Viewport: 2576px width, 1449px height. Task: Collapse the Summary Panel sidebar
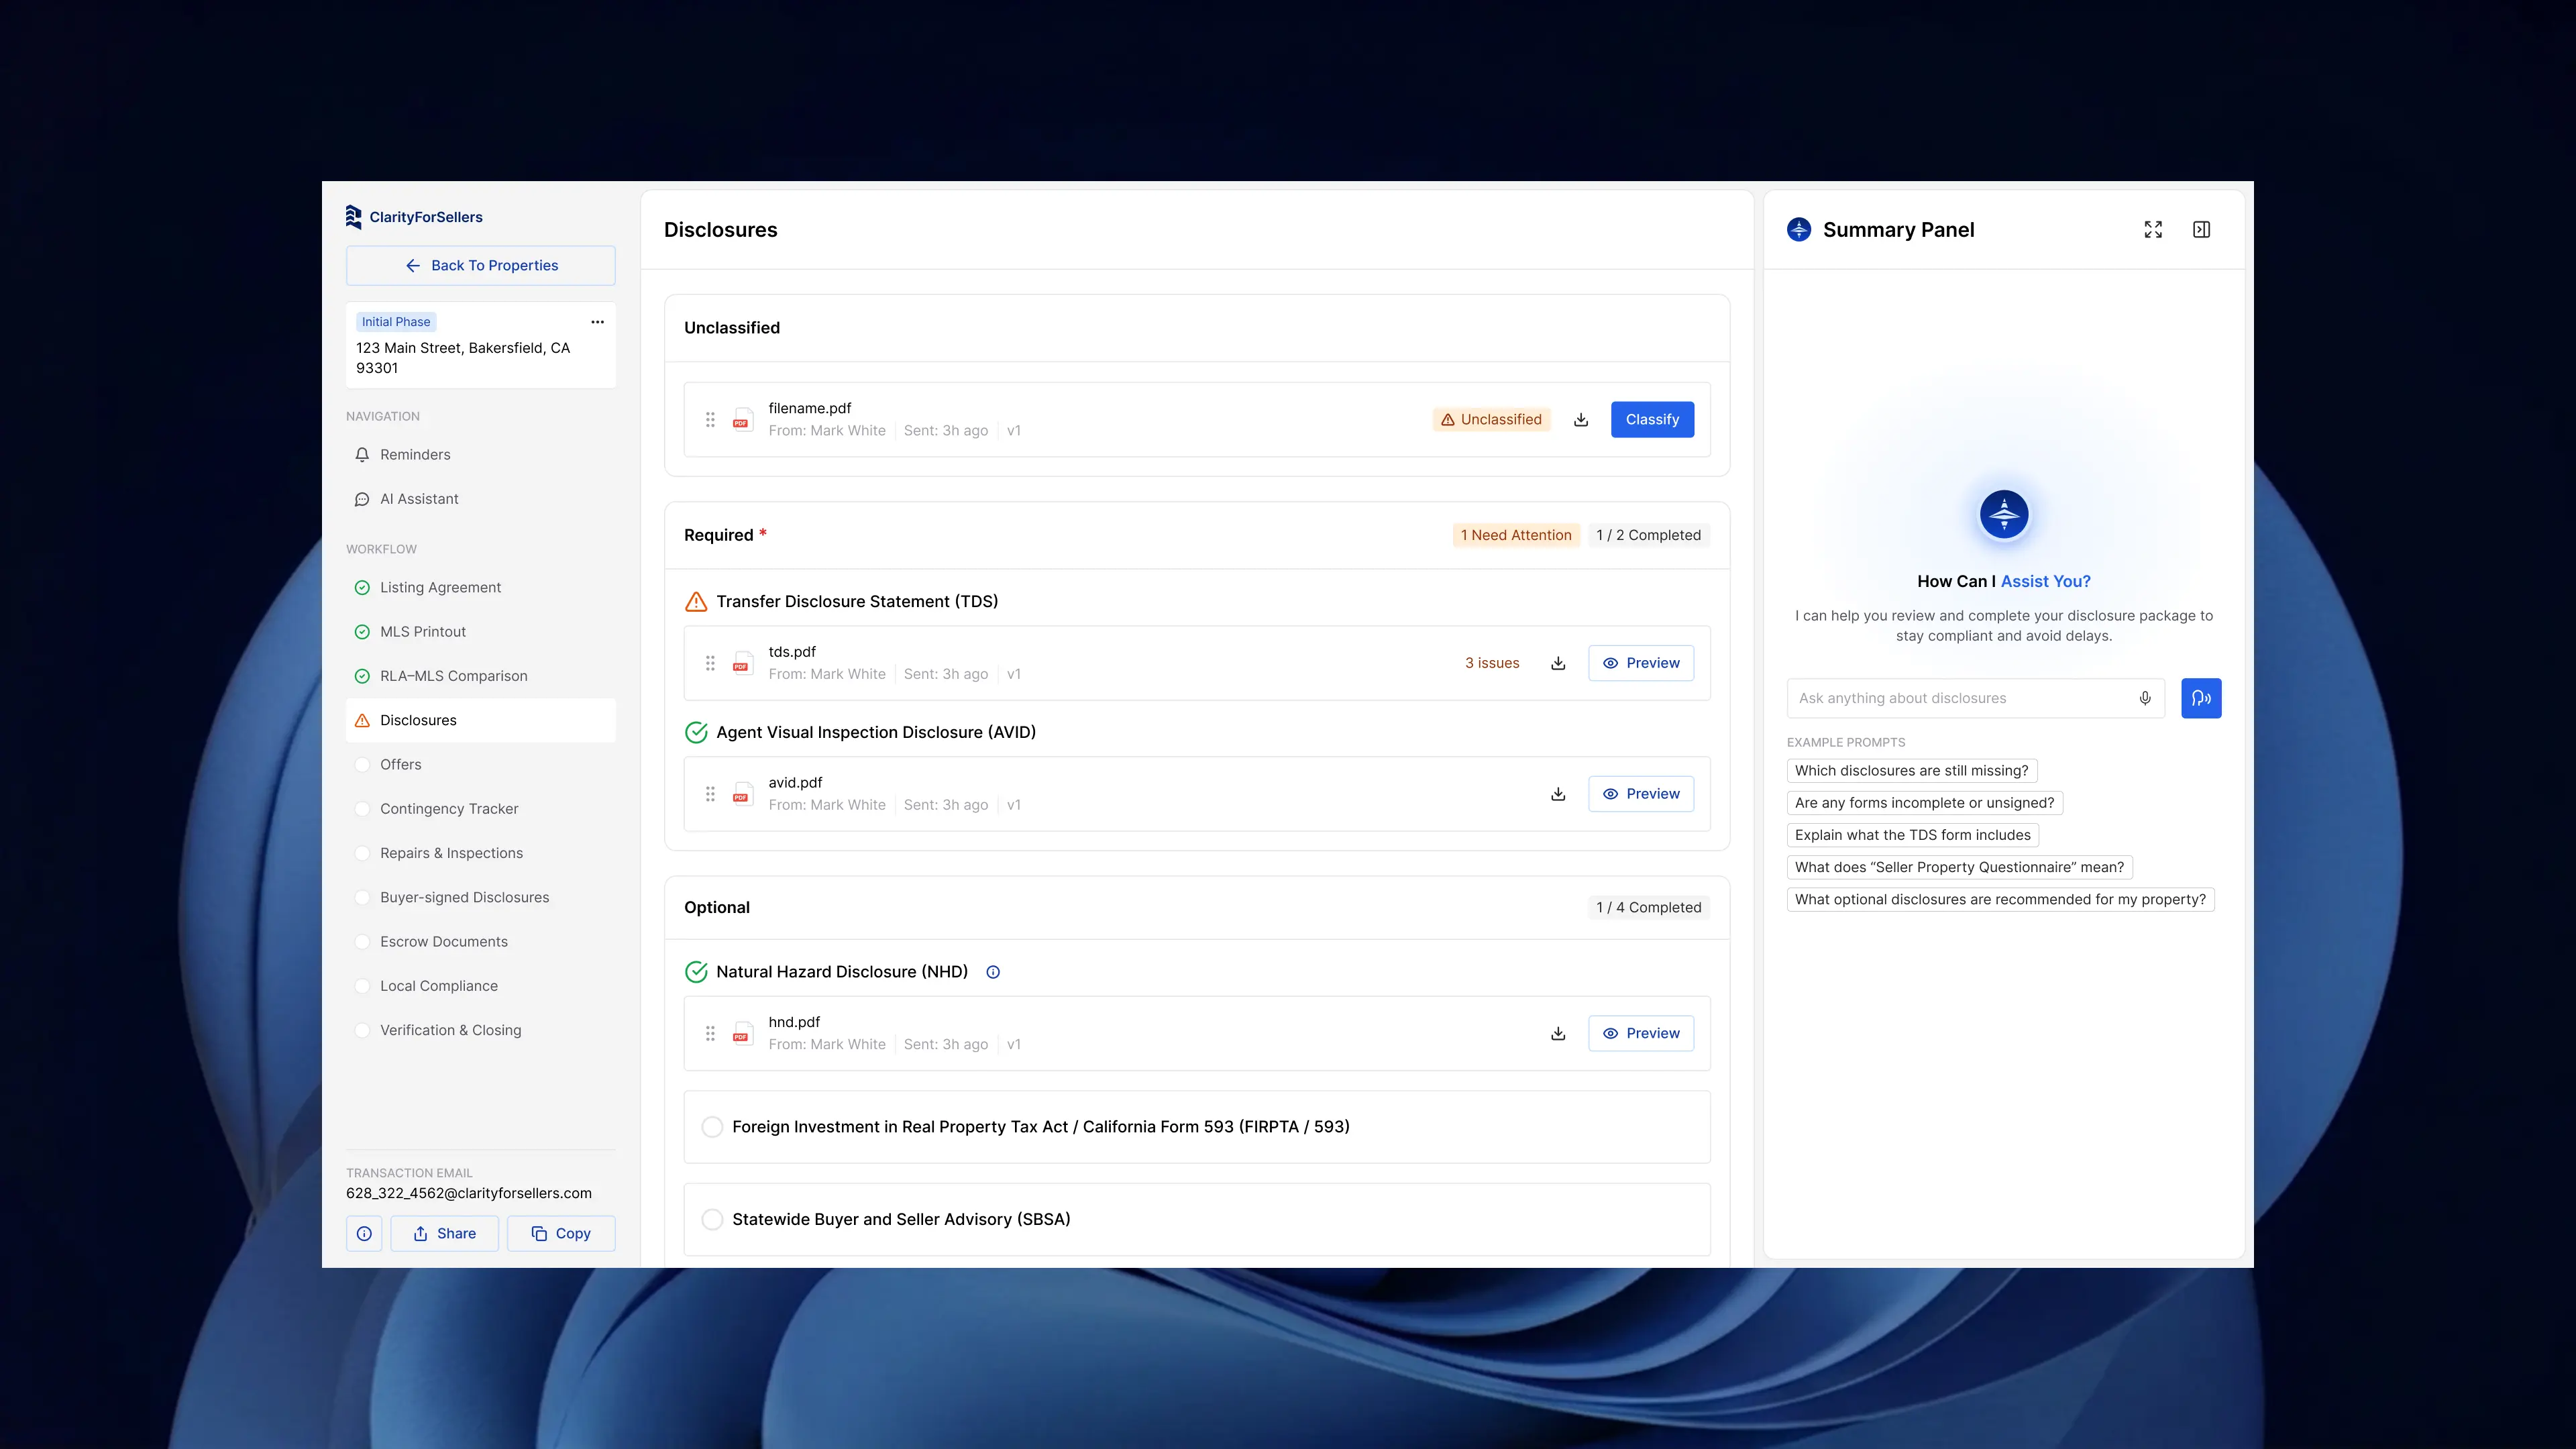[x=2201, y=230]
